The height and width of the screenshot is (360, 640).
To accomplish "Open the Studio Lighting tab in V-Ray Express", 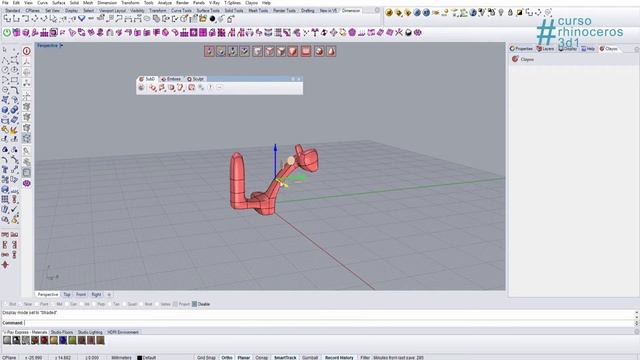I will 90,332.
